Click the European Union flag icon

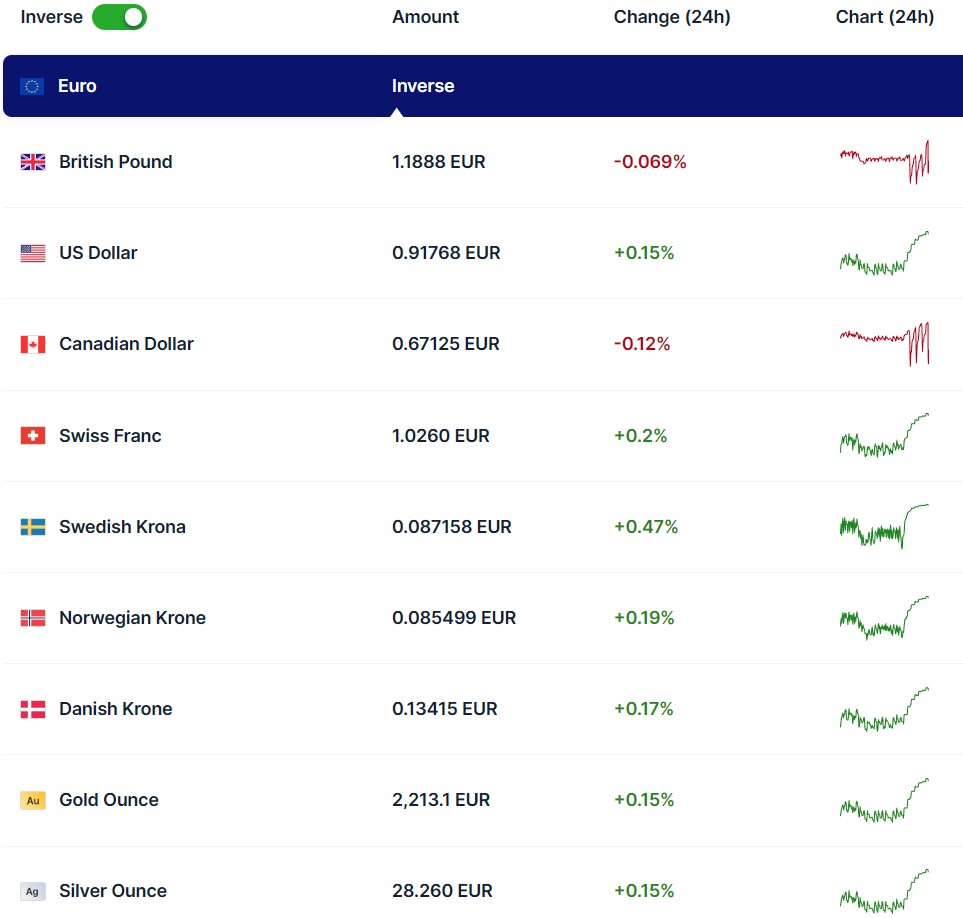coord(32,86)
